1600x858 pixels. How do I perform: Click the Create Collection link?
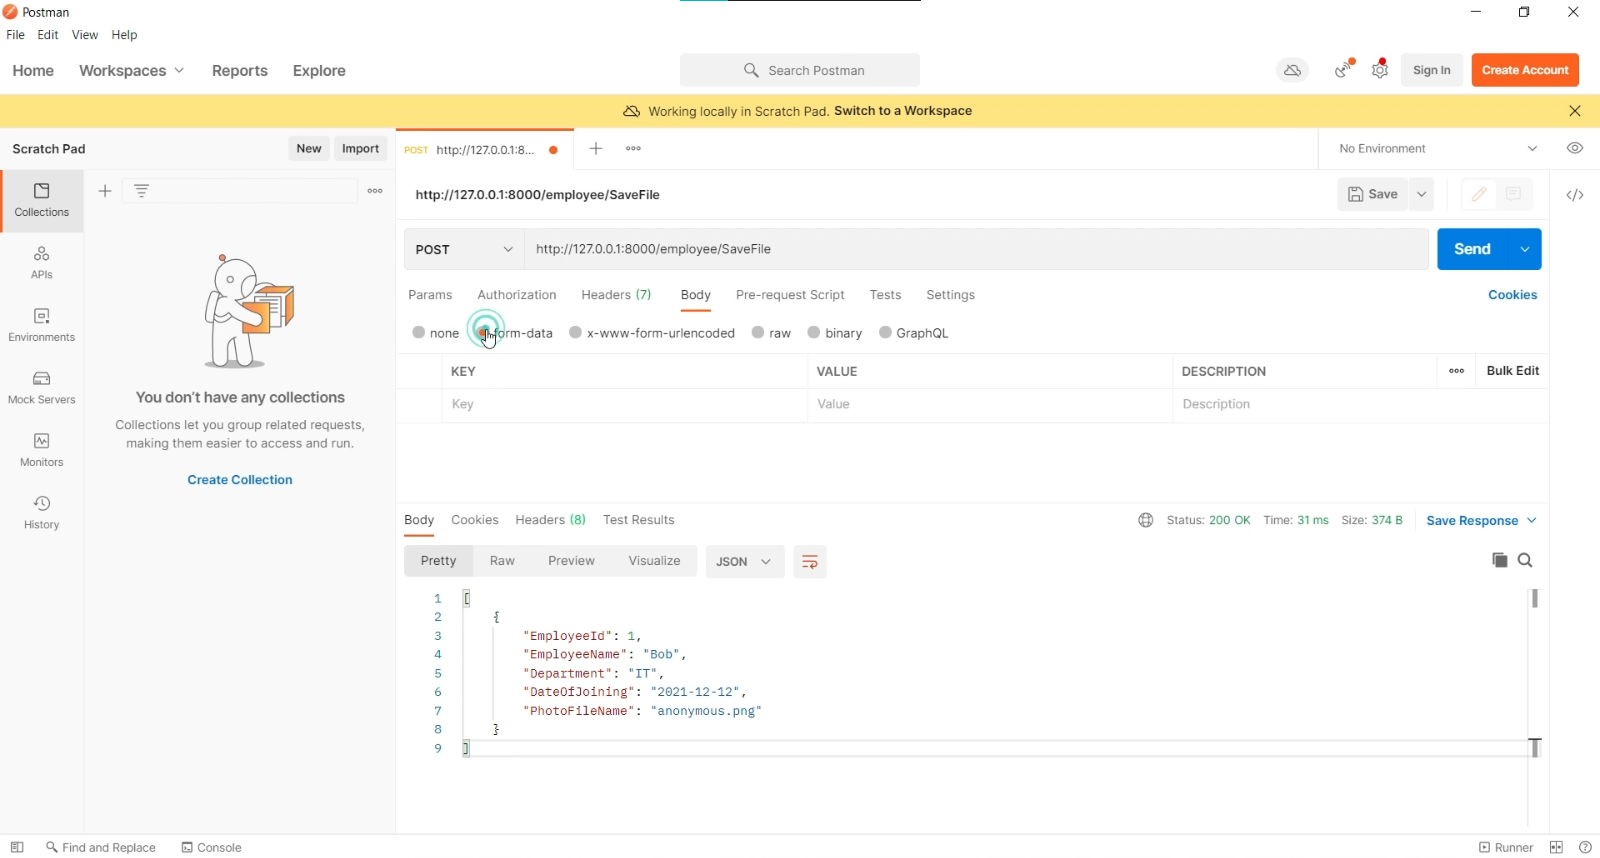click(240, 480)
